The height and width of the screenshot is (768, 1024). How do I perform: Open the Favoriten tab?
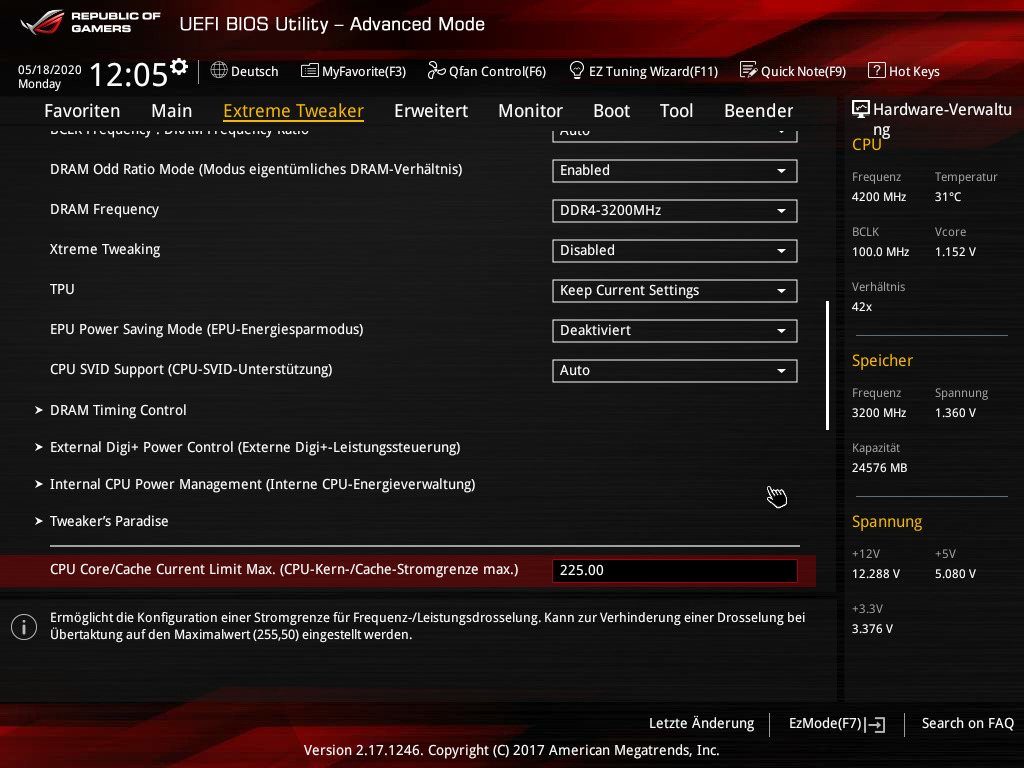tap(82, 111)
